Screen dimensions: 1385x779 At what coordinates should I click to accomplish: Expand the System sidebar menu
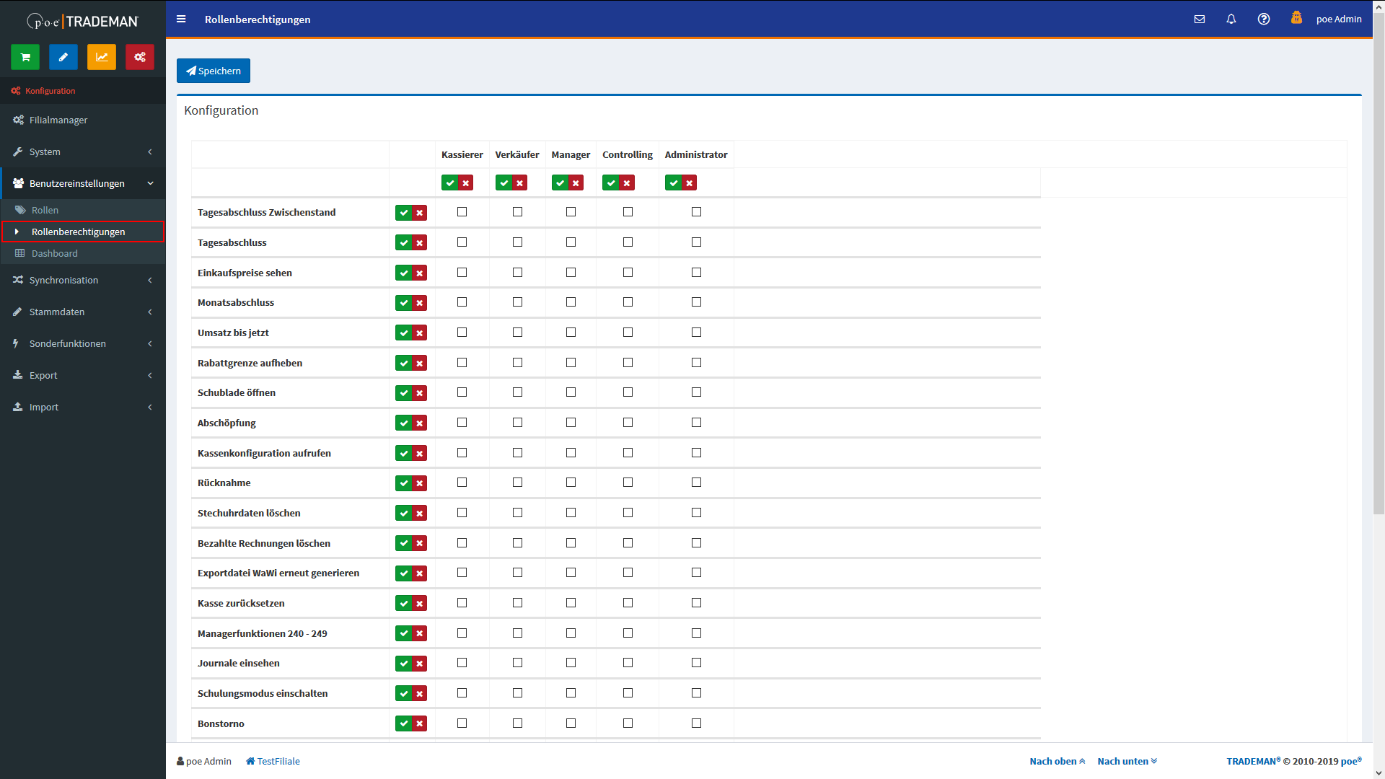point(82,152)
